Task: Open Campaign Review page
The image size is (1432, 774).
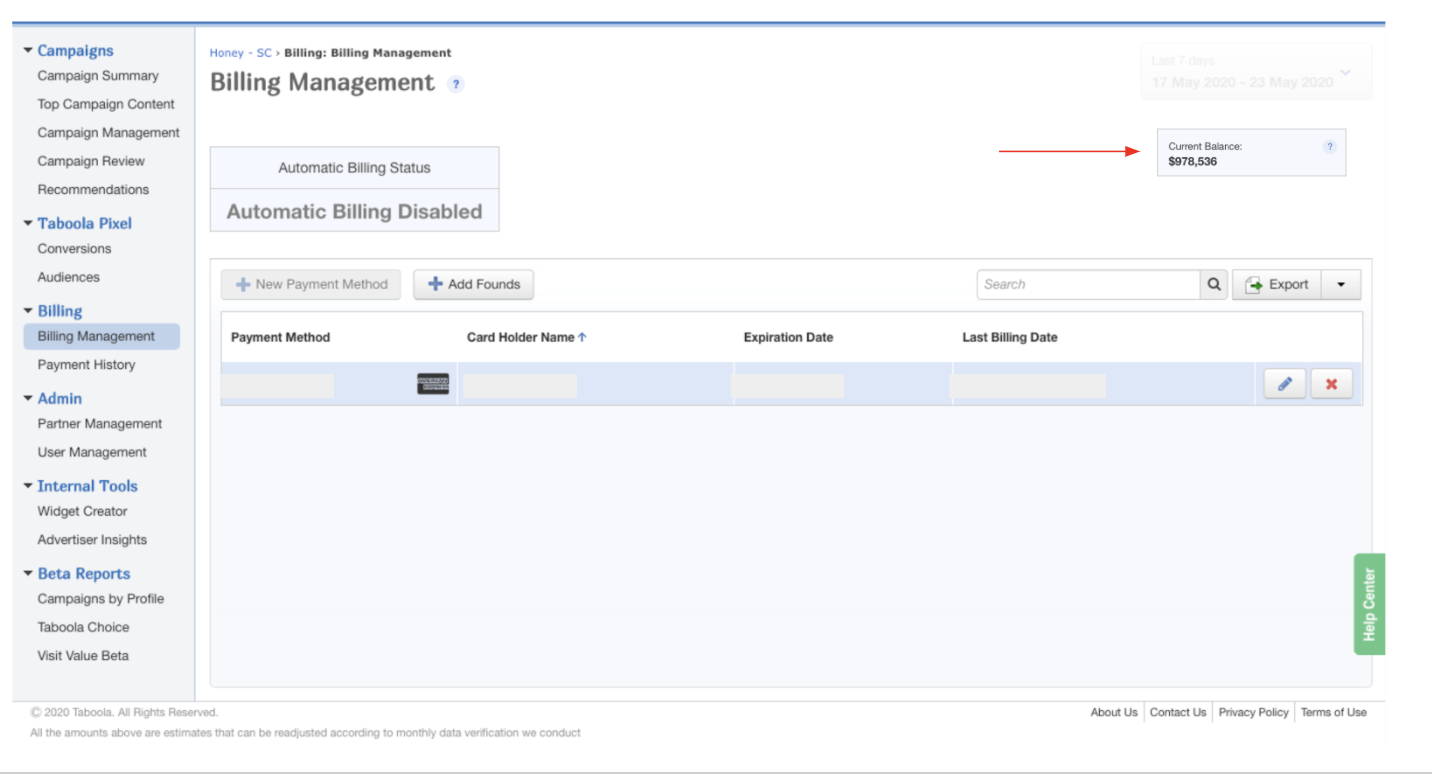Action: click(91, 161)
